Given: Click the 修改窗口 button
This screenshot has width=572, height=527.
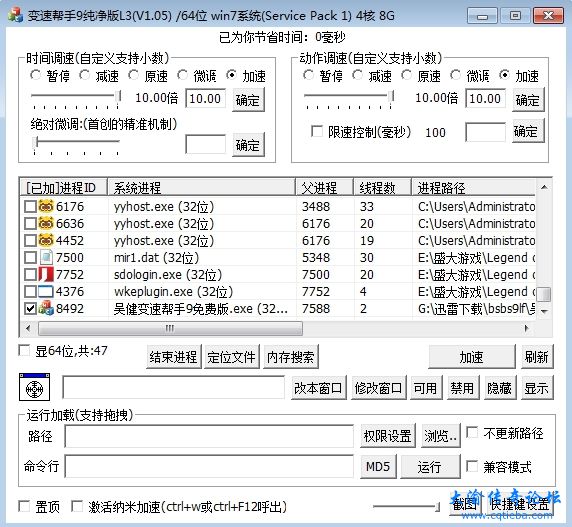Looking at the screenshot, I should [378, 388].
